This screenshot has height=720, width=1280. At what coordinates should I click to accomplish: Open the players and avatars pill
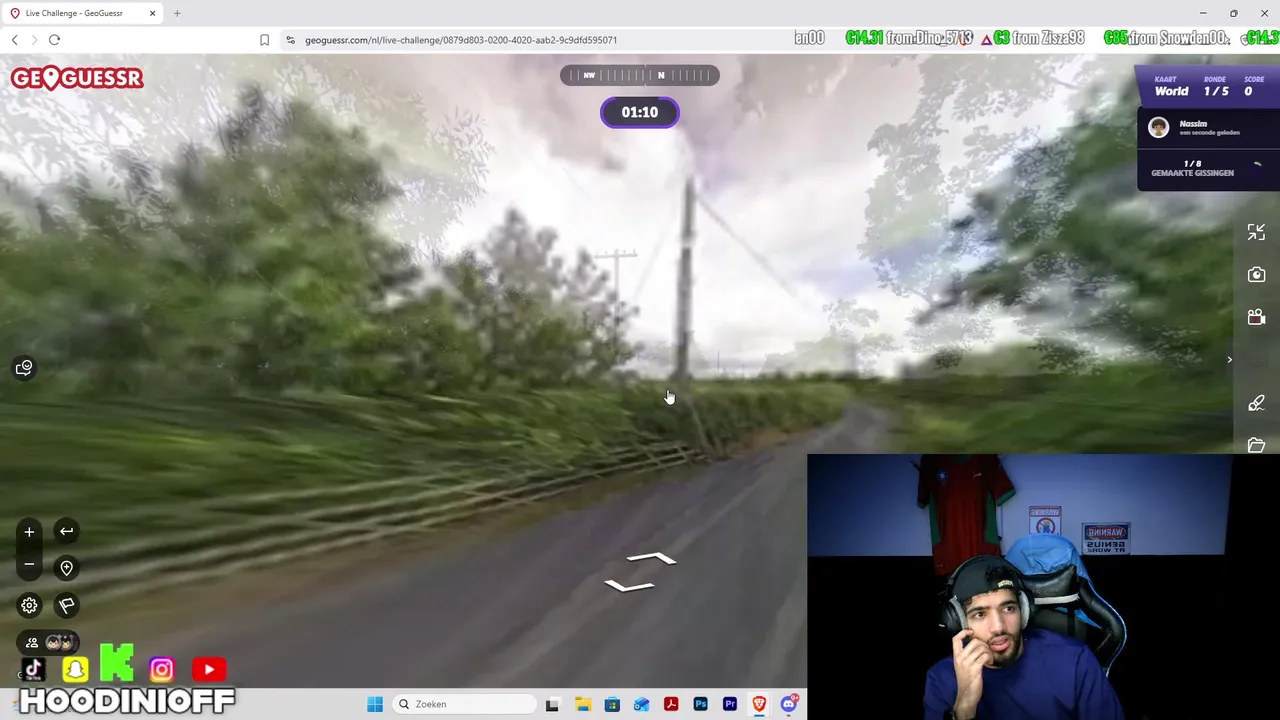(48, 642)
